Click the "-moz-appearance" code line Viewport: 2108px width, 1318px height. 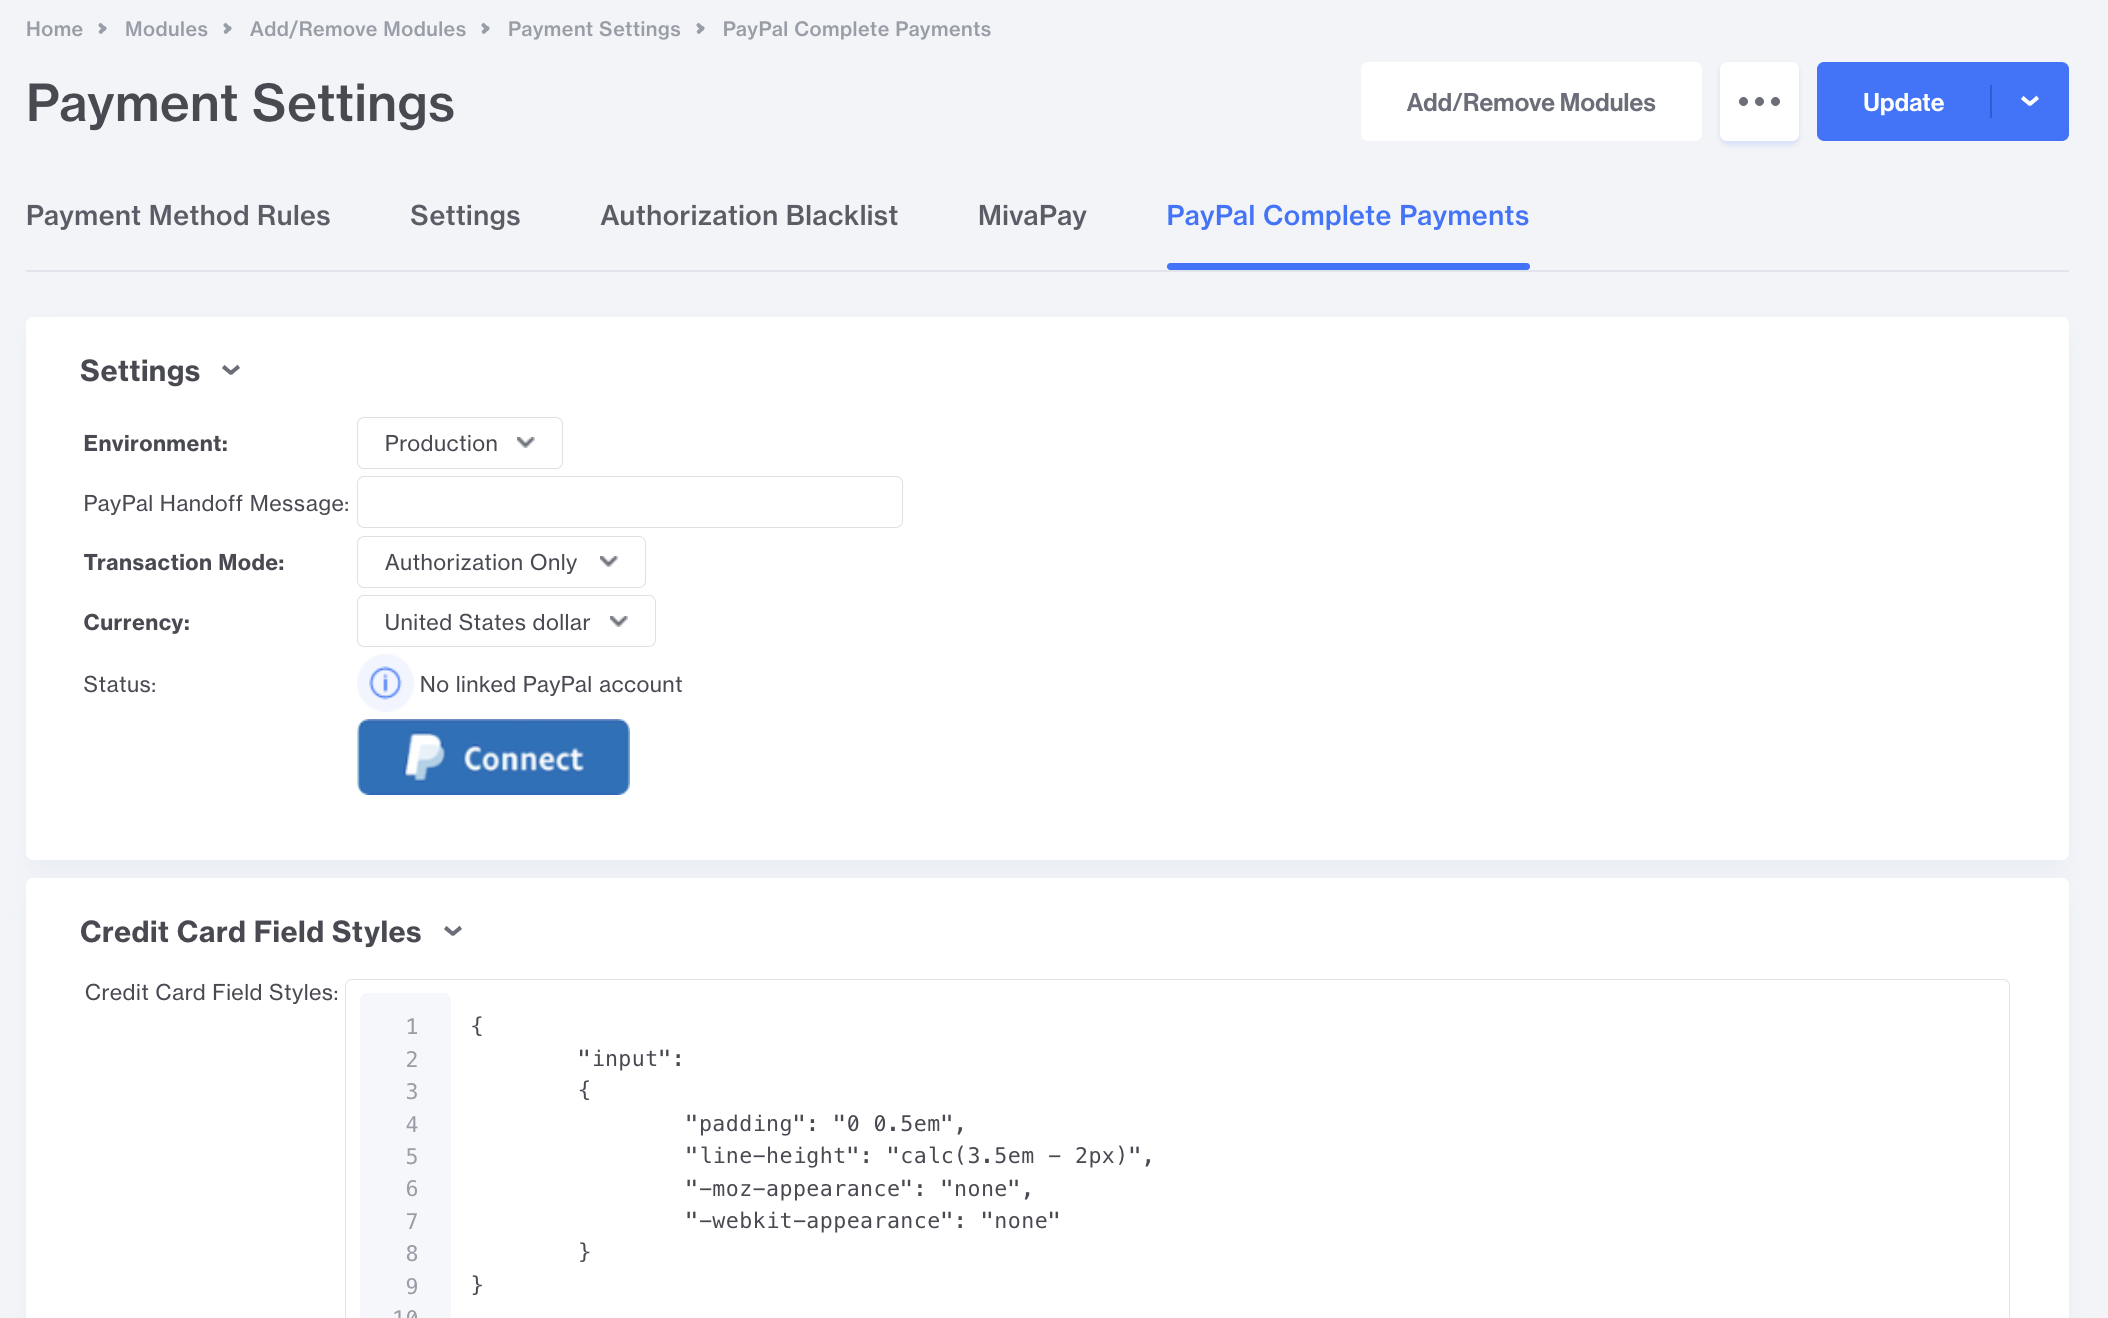click(859, 1189)
